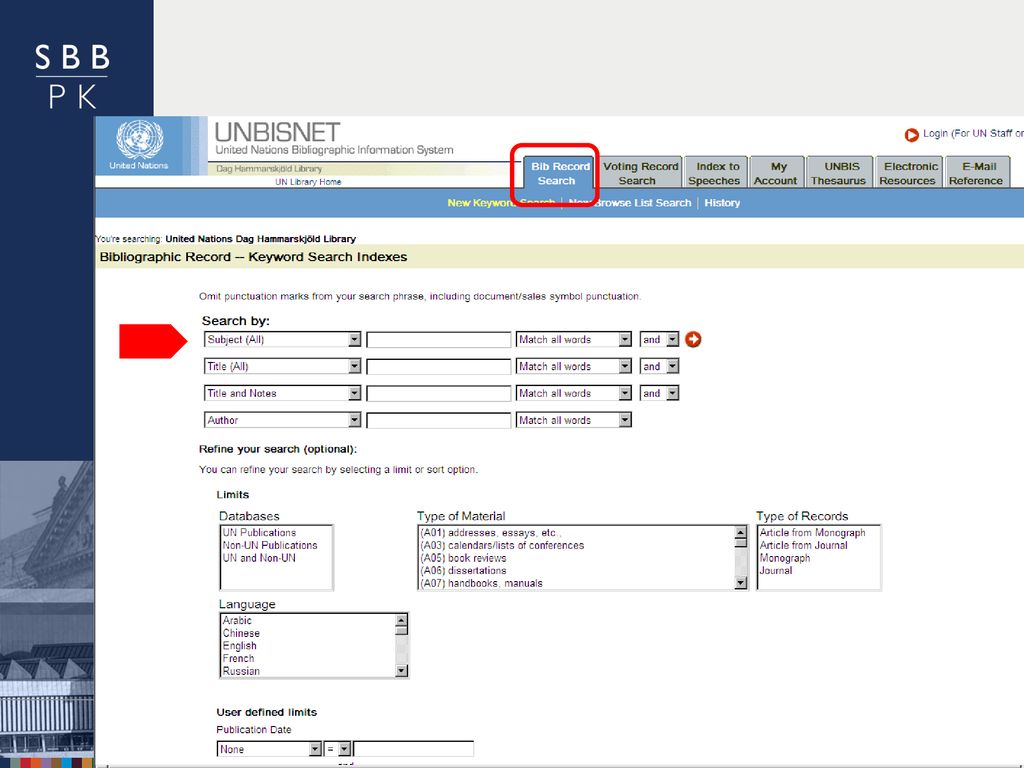Select 'UN and Non-UN' in the Databases list
1024x768 pixels.
[x=259, y=558]
